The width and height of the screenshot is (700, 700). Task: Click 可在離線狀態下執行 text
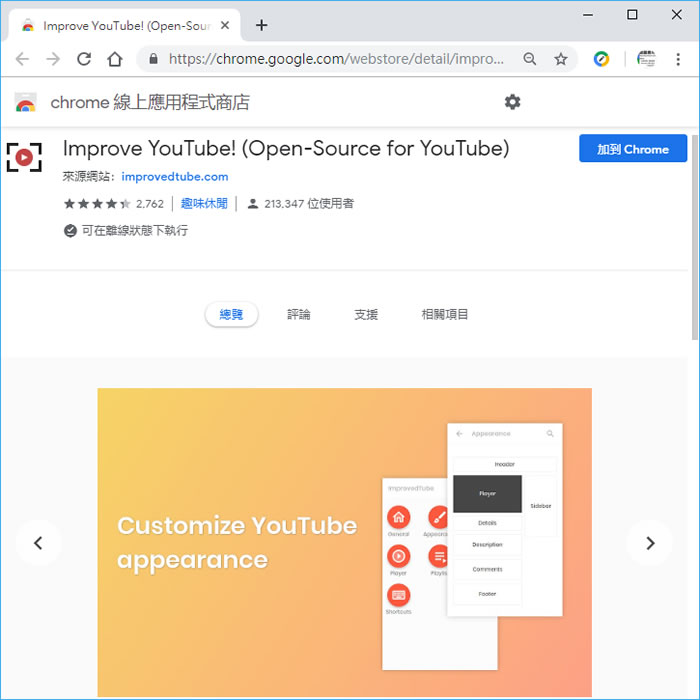tap(134, 231)
